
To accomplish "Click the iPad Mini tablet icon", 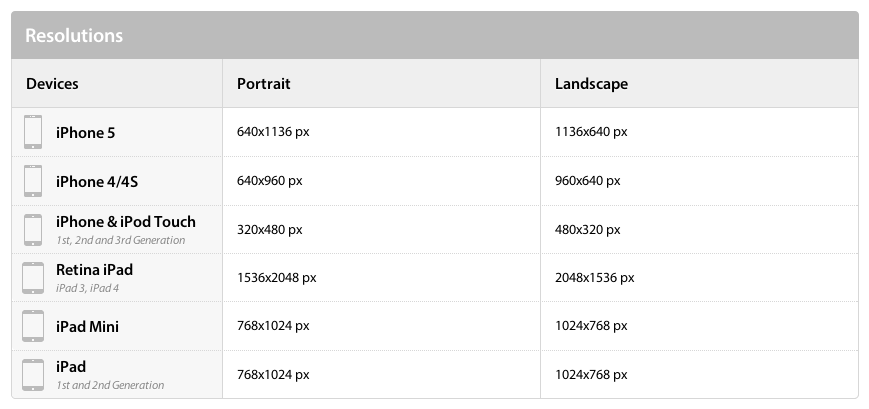I will point(33,326).
